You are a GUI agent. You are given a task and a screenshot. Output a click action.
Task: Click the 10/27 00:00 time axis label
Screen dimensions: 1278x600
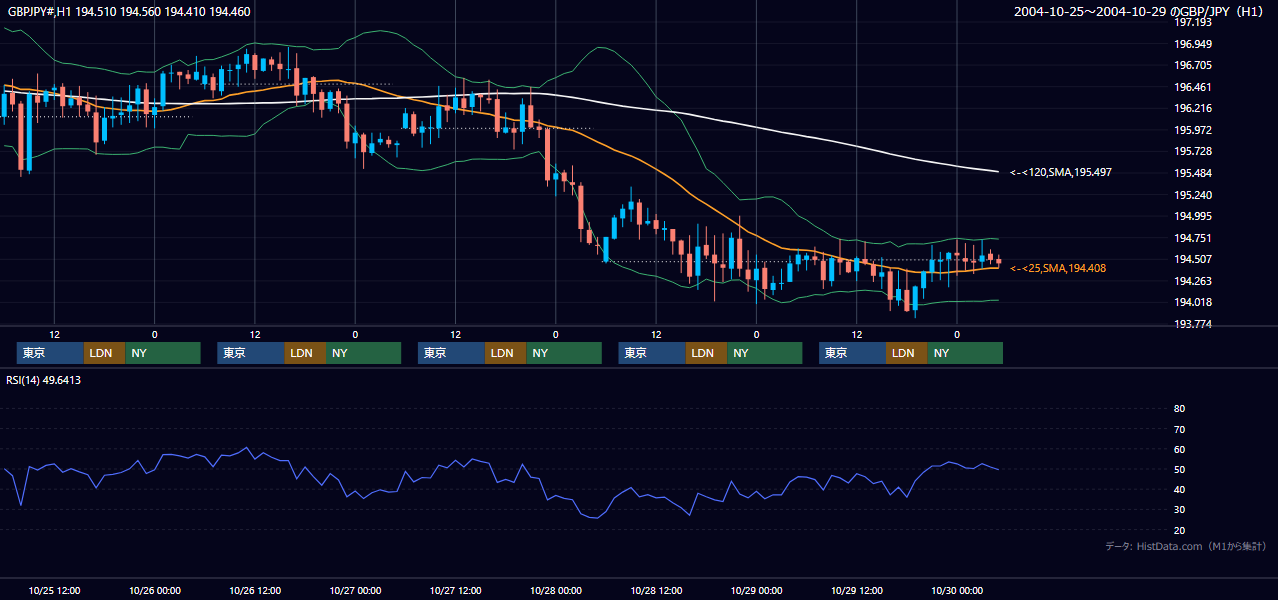[x=355, y=590]
